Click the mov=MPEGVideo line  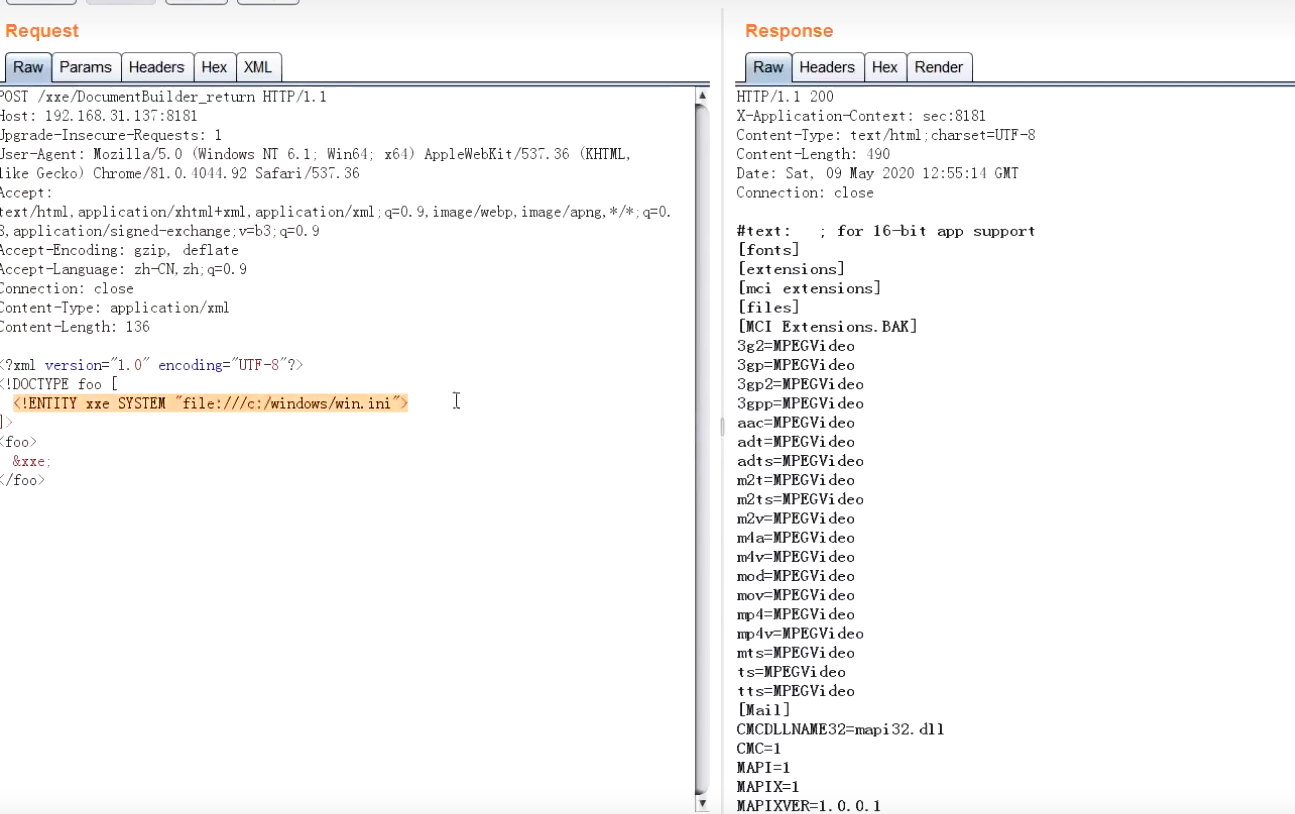click(796, 595)
